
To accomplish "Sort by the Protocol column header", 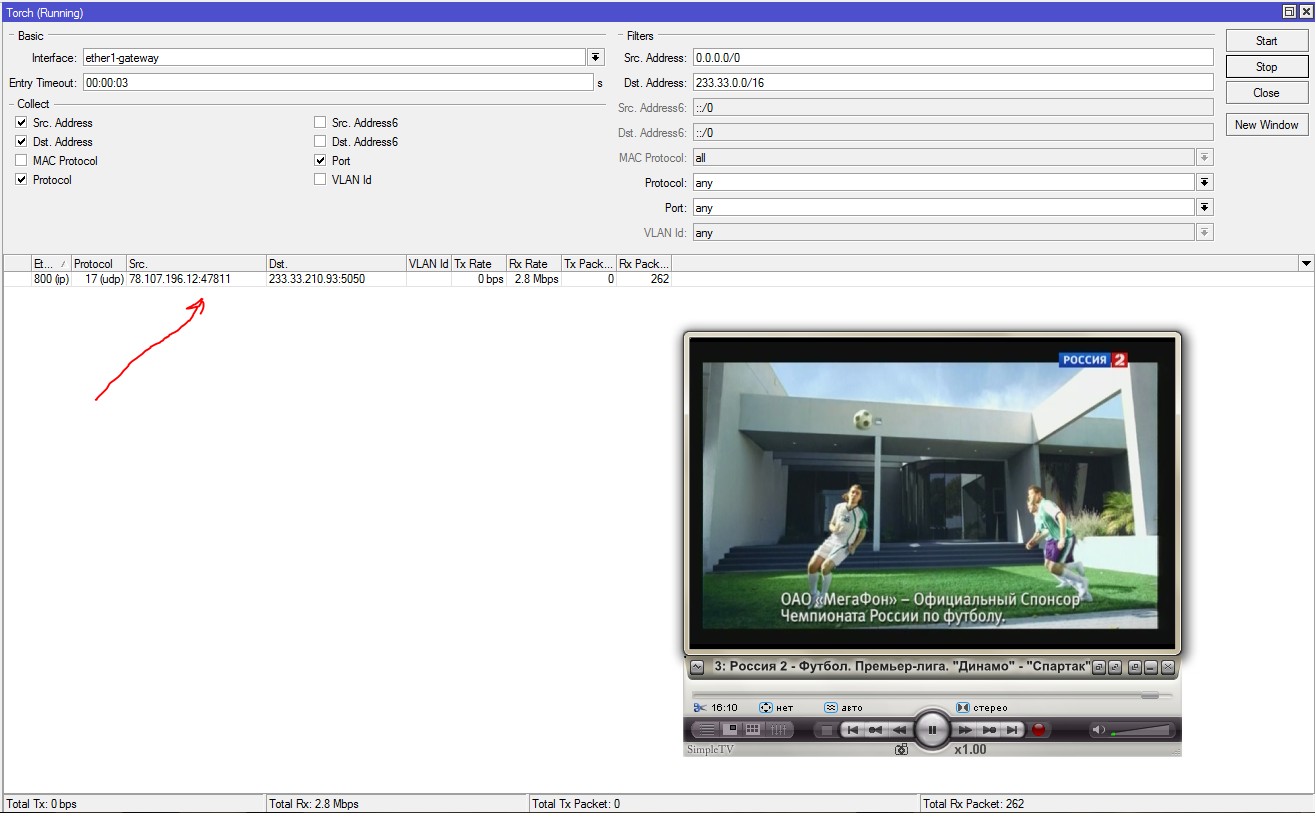I will (98, 264).
